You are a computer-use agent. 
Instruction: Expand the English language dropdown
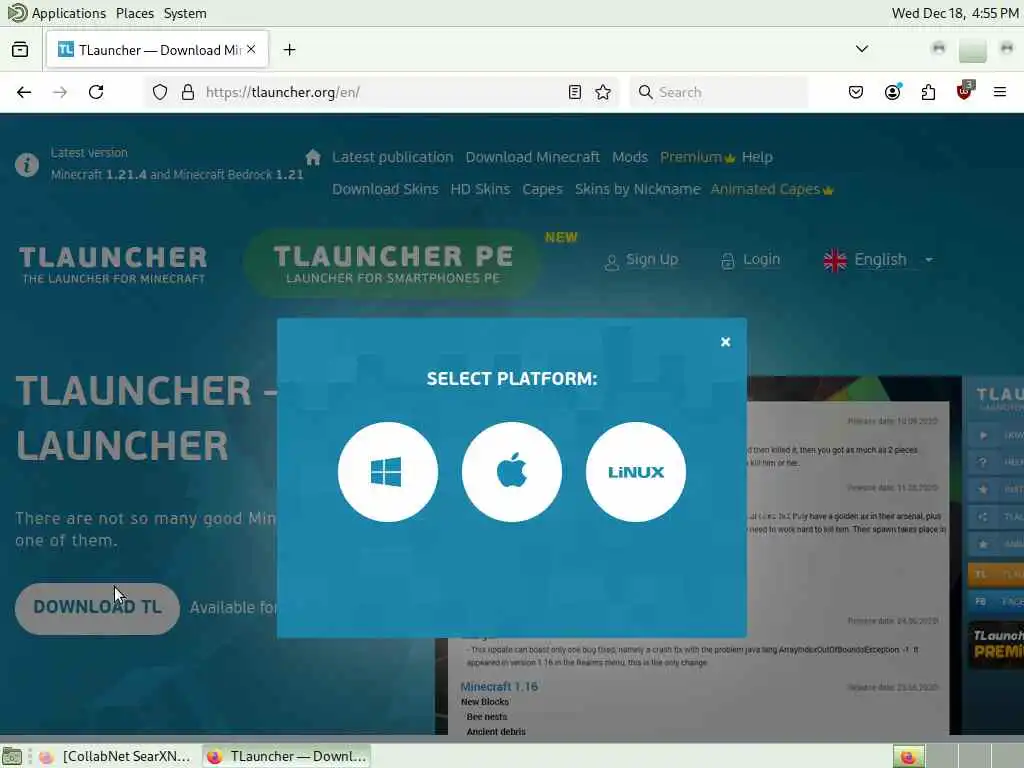(x=878, y=260)
